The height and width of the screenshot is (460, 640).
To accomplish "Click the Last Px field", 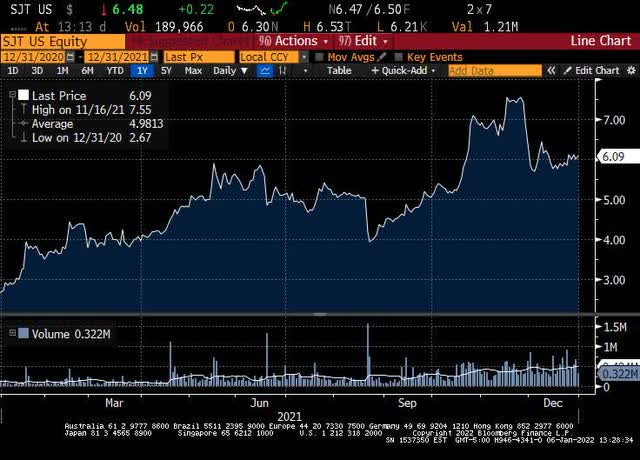I will (199, 57).
